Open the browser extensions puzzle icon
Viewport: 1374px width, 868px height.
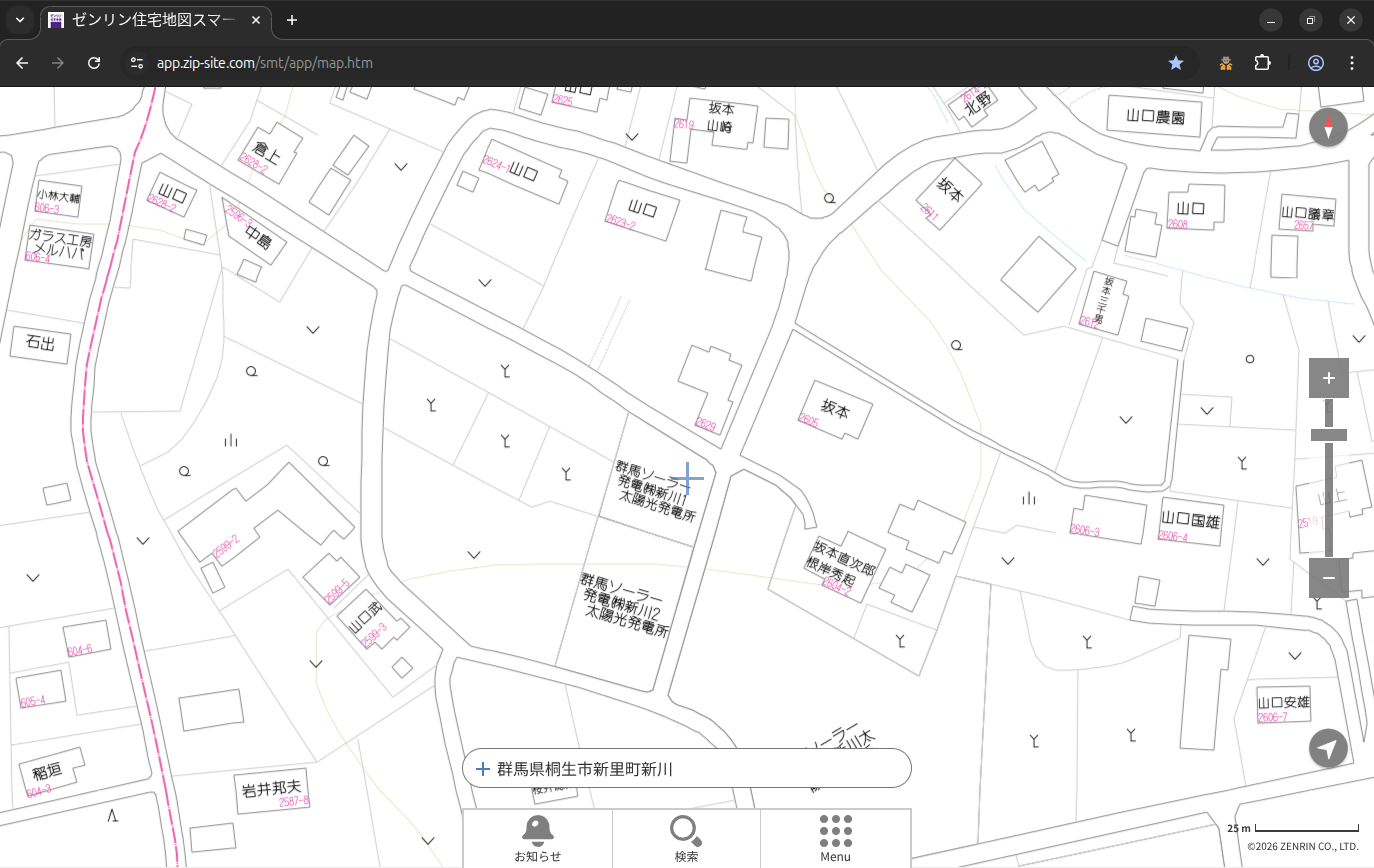tap(1262, 63)
